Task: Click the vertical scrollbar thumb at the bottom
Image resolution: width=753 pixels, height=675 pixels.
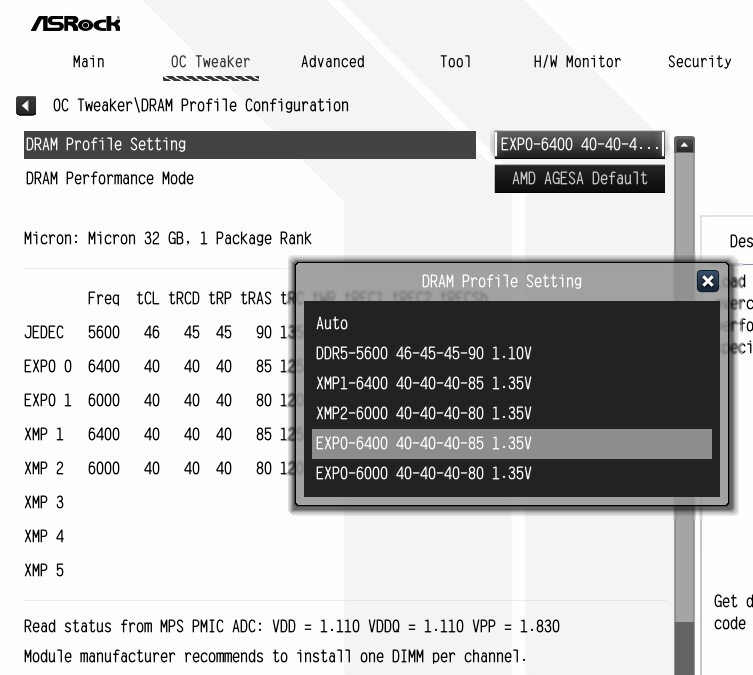Action: [684, 648]
